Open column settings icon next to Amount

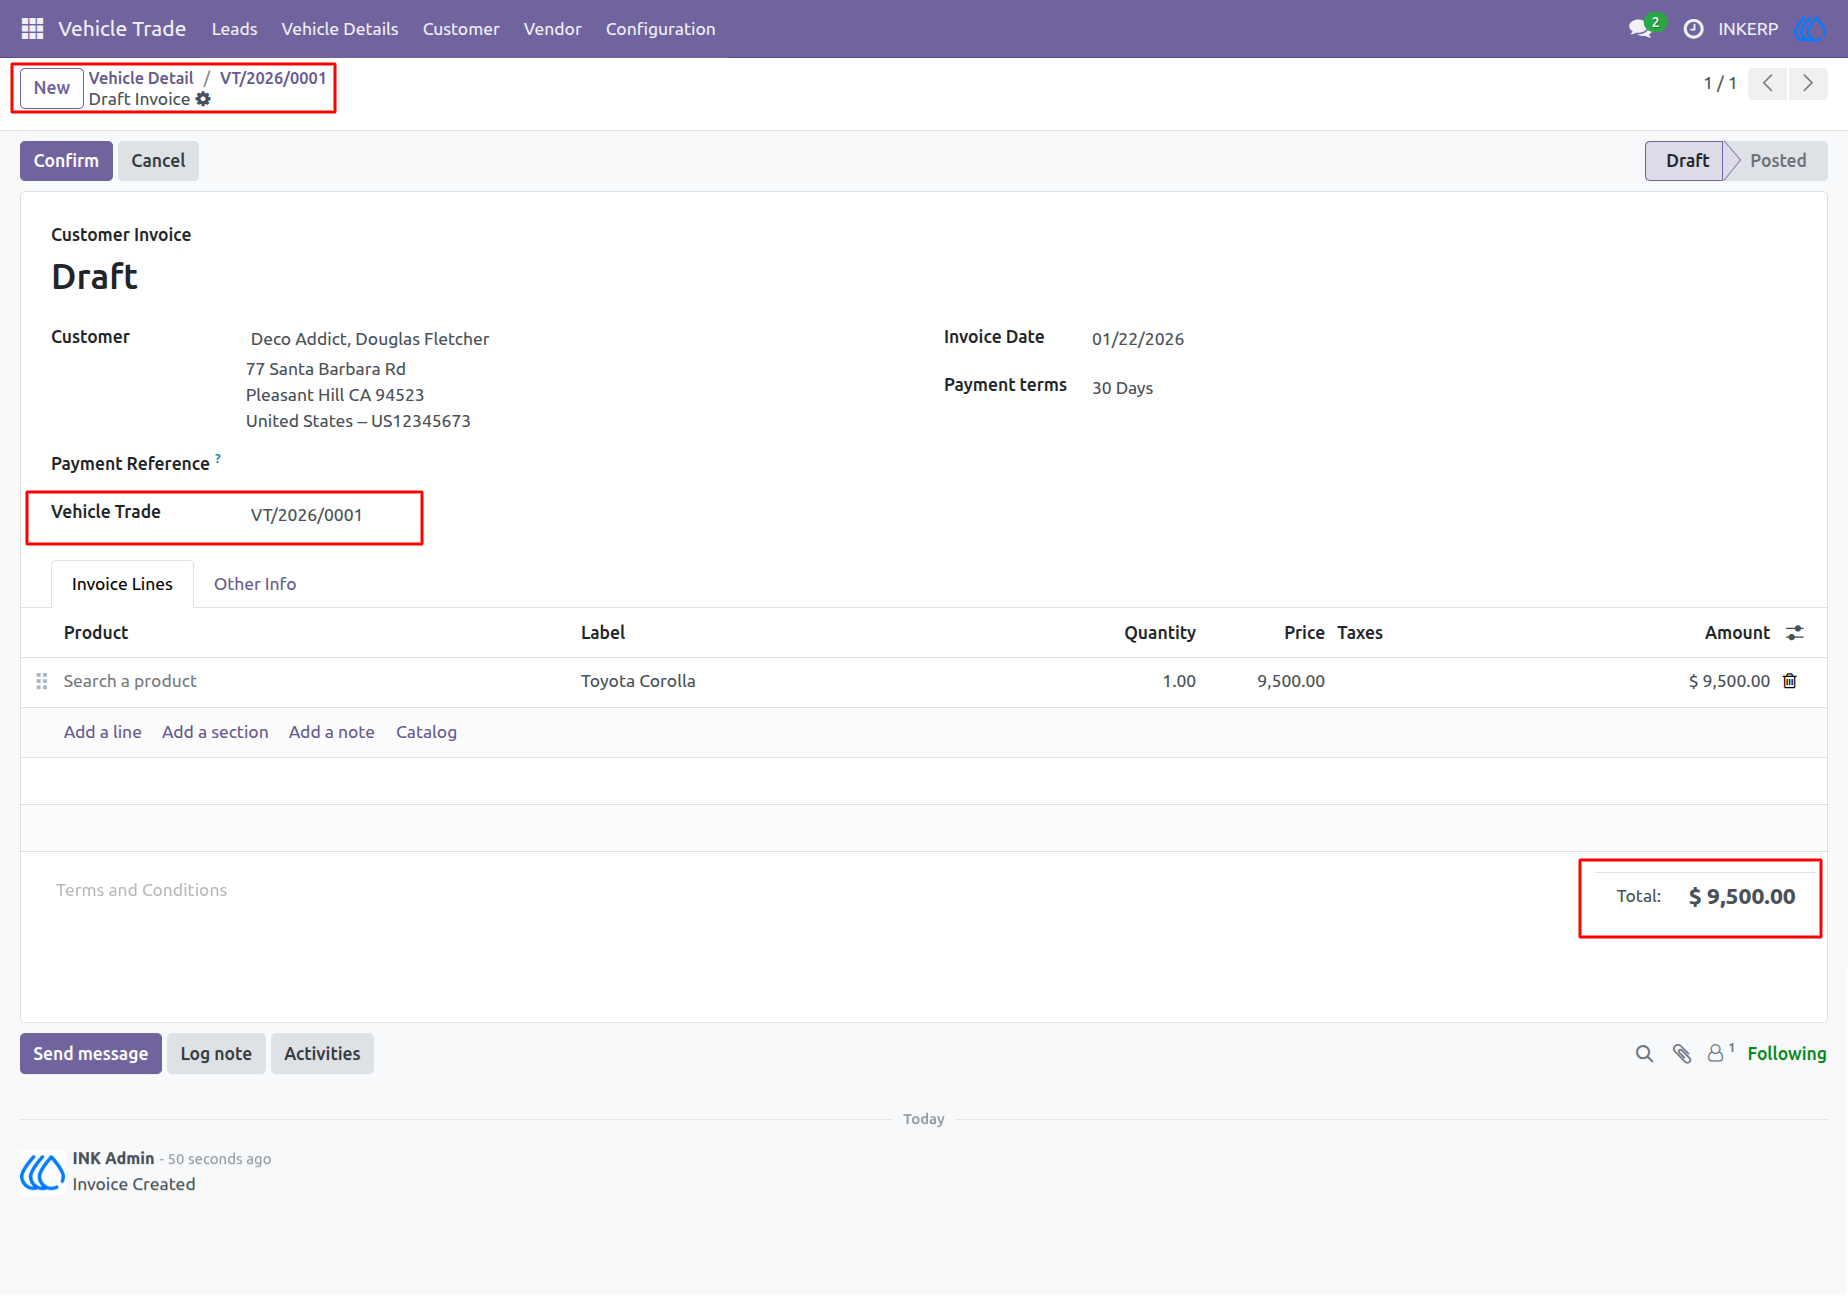[1795, 633]
